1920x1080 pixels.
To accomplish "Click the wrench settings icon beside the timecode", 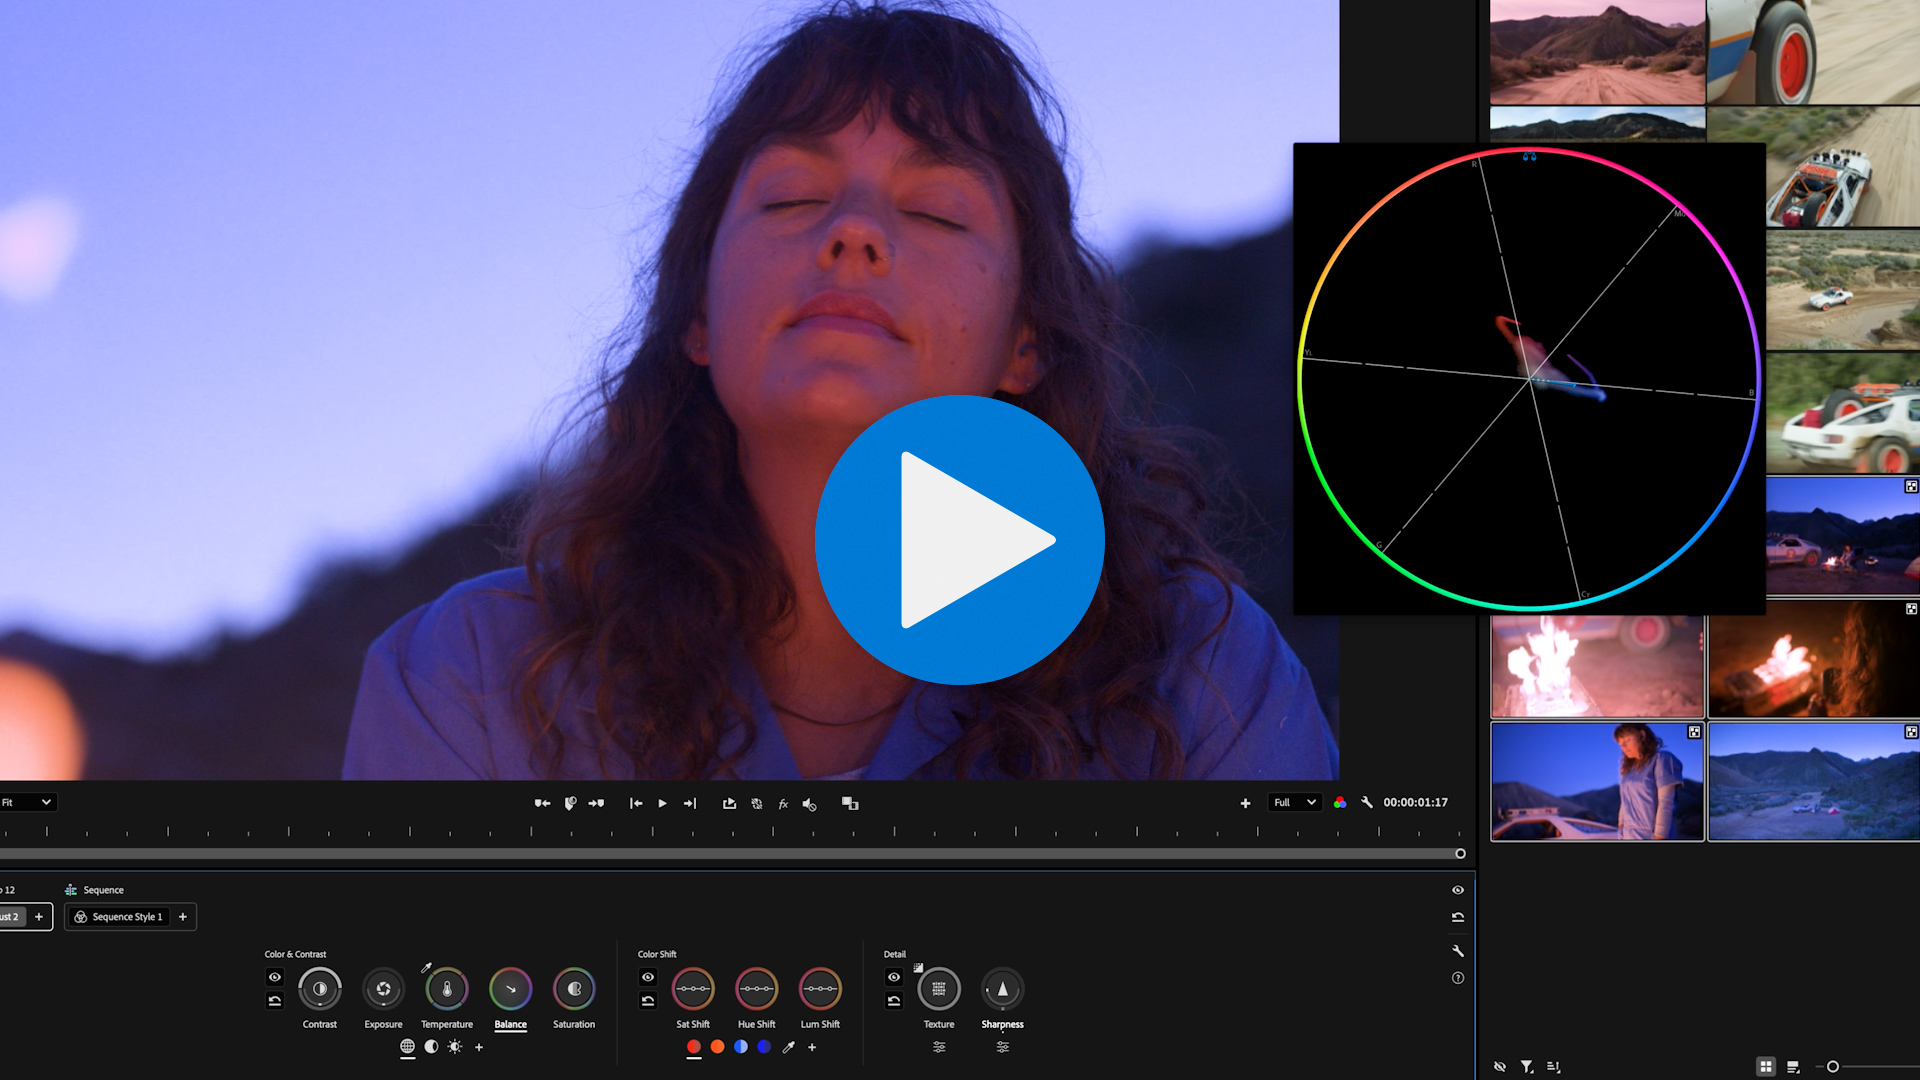I will pos(1367,802).
